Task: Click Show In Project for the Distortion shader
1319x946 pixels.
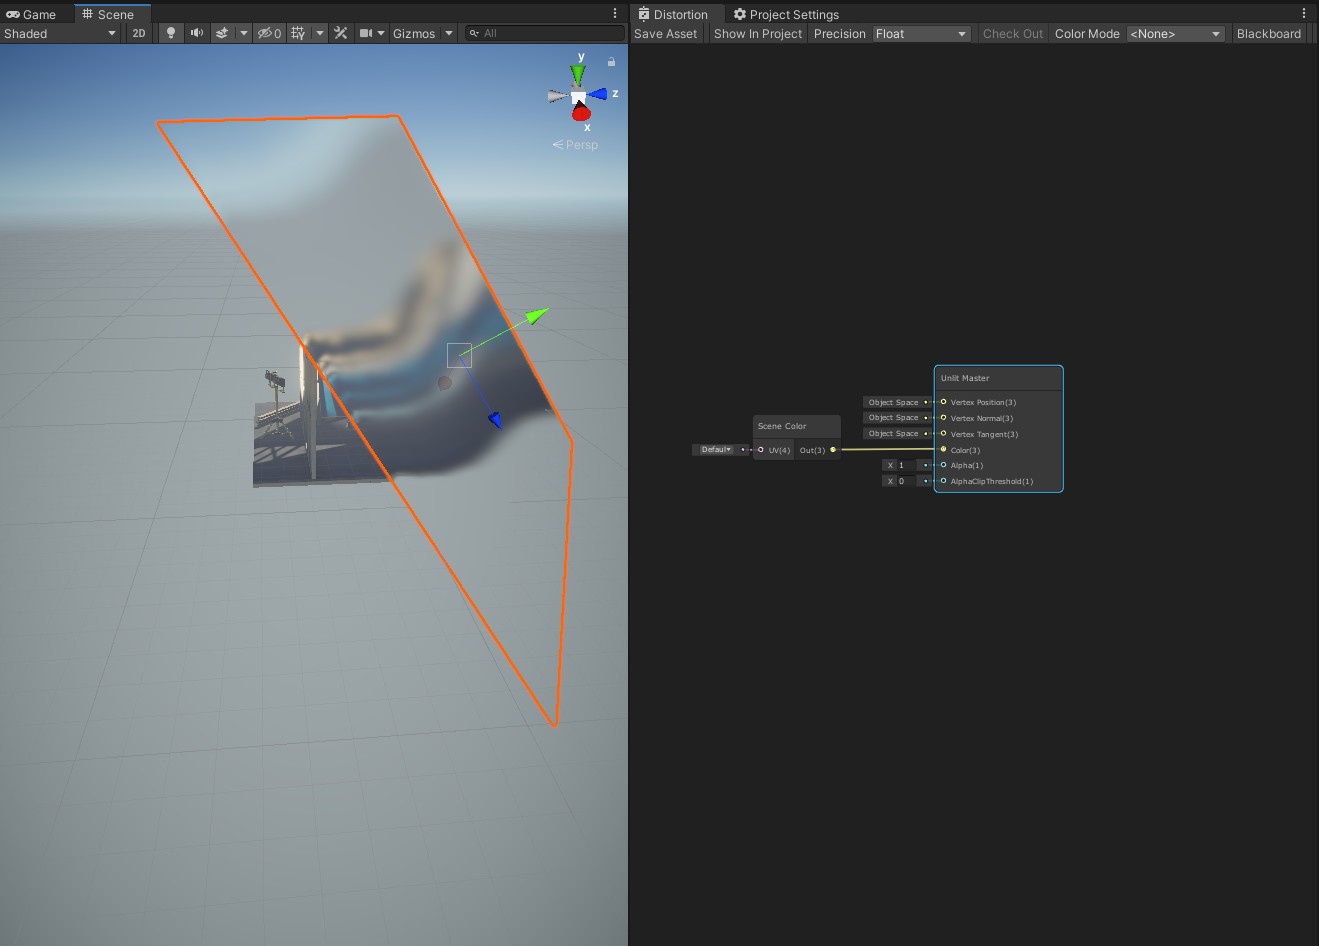Action: tap(757, 33)
